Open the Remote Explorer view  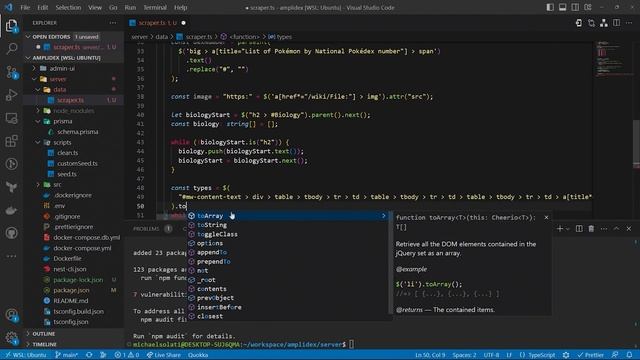tap(11, 118)
